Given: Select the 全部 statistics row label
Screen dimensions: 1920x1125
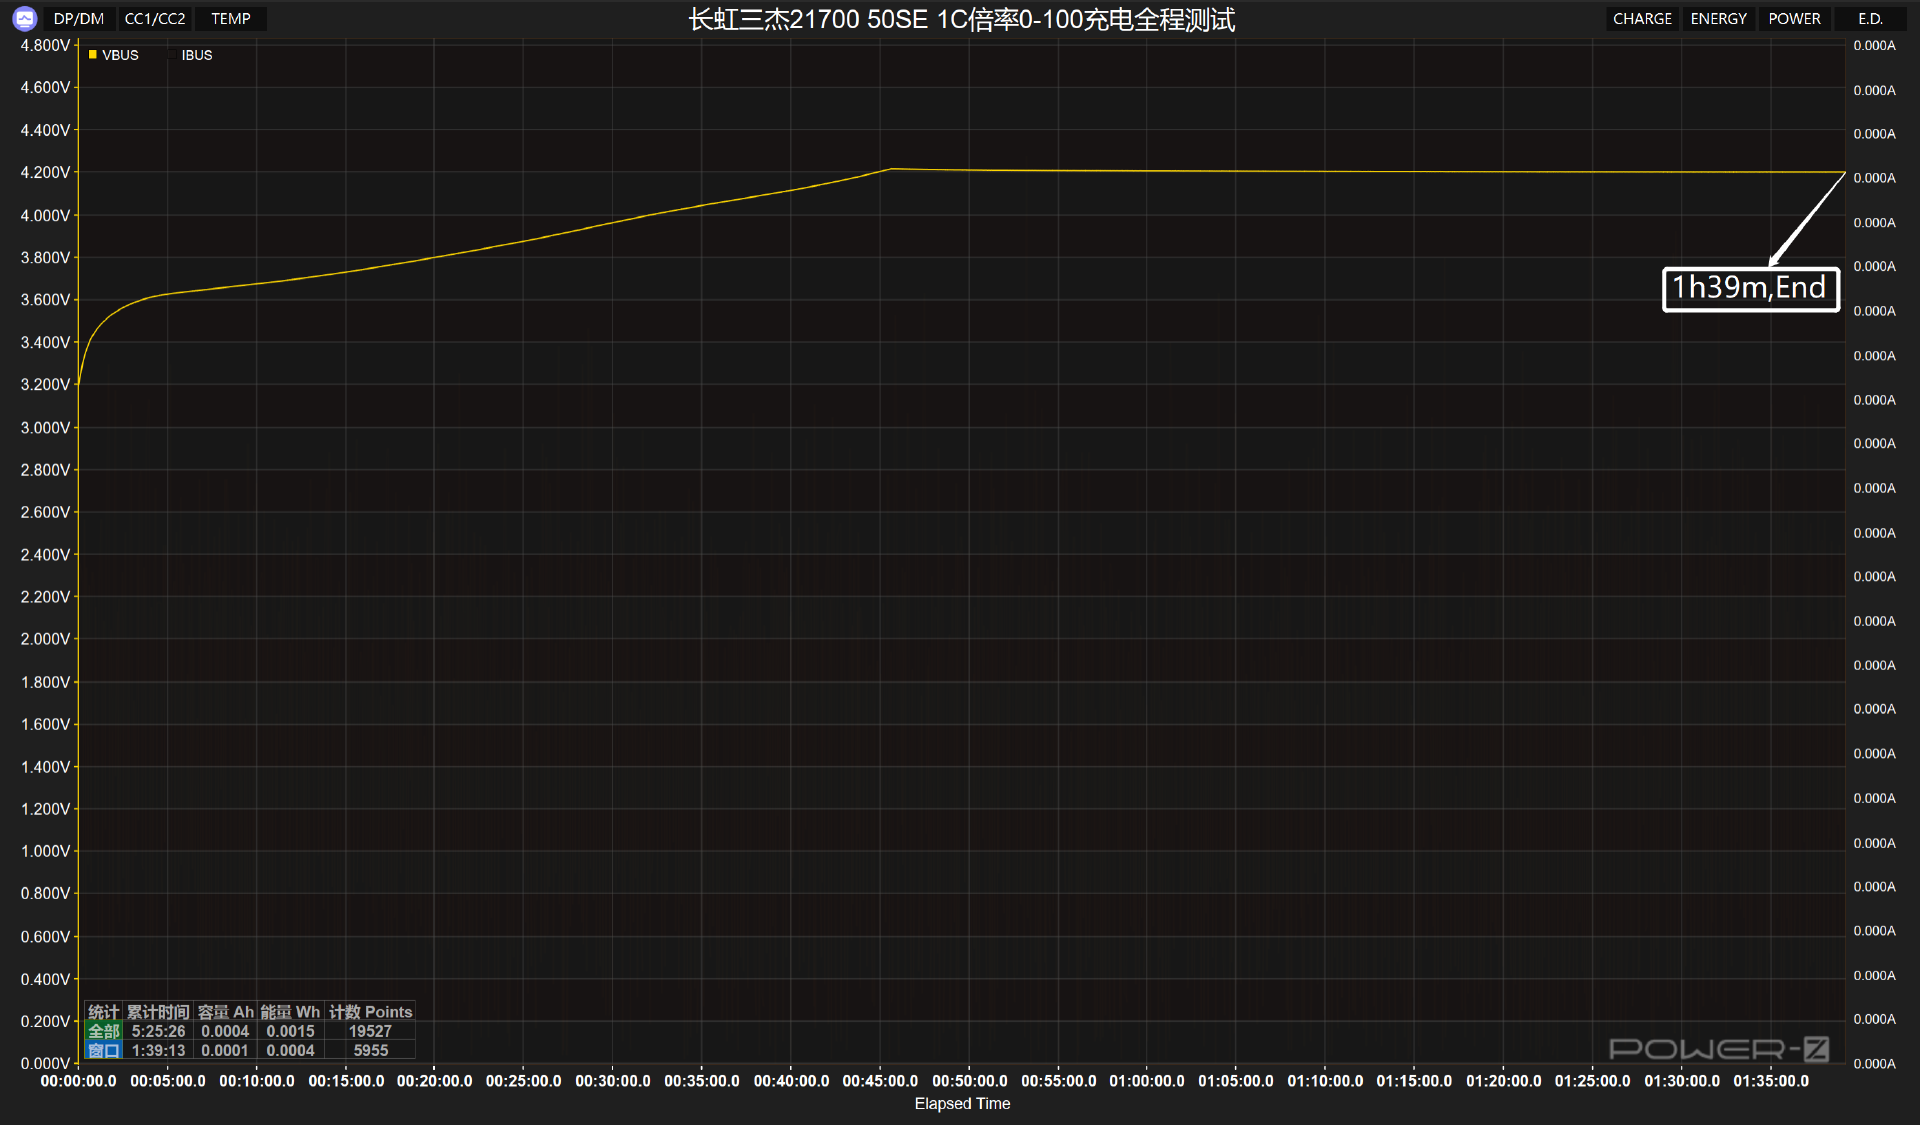Looking at the screenshot, I should point(104,1031).
